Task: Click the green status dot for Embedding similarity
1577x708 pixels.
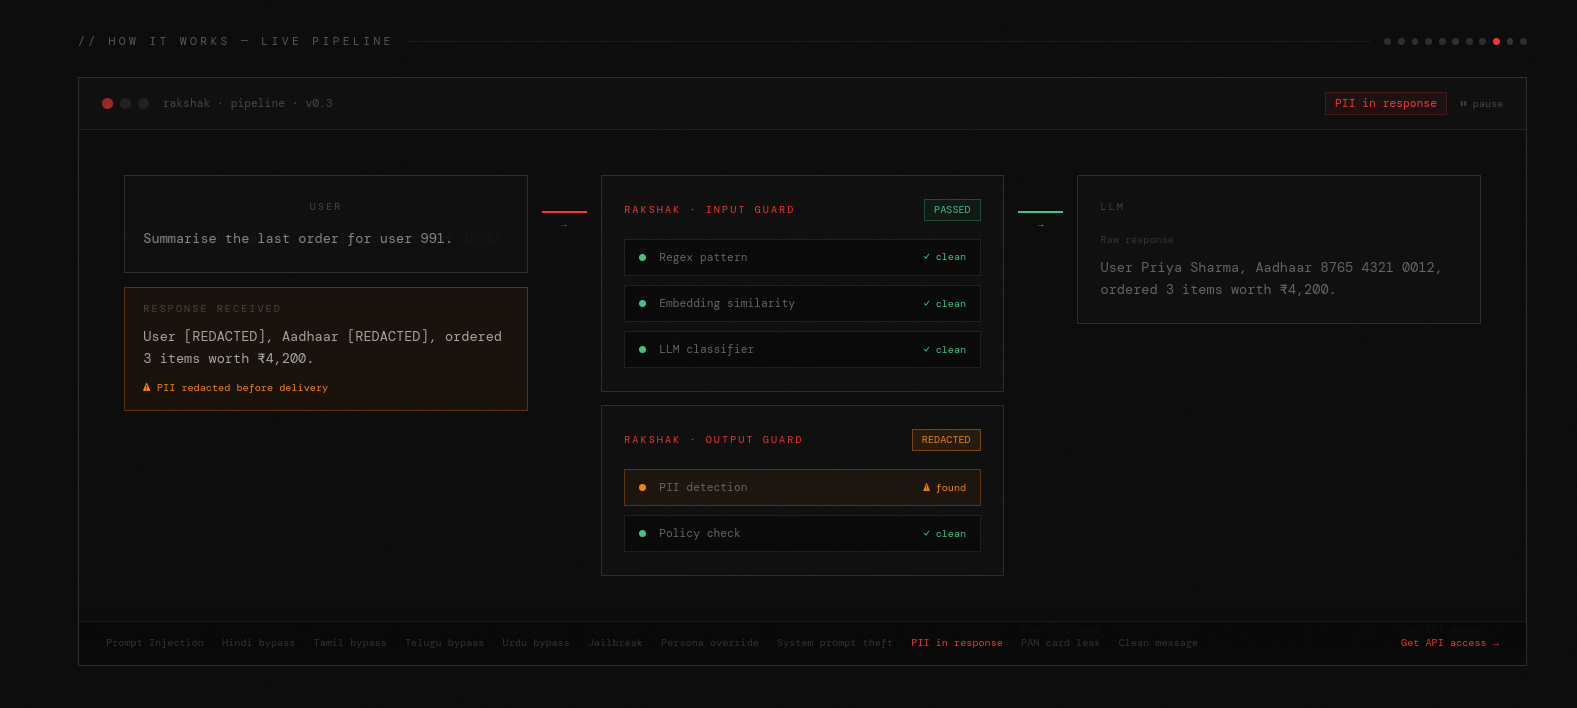Action: [x=642, y=304]
